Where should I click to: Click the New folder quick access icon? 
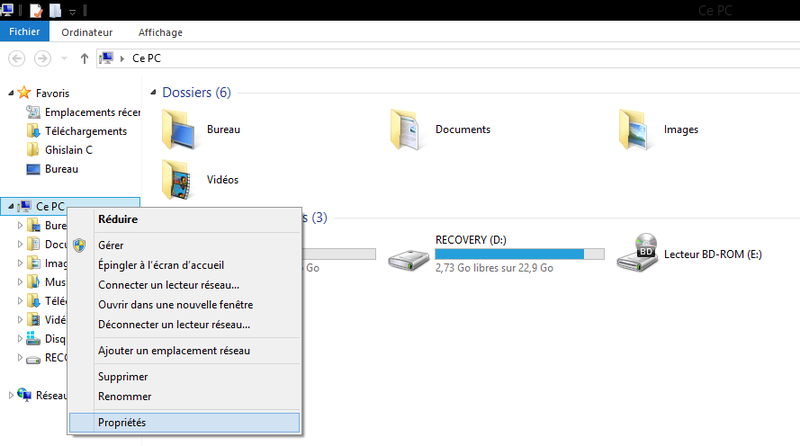click(55, 10)
